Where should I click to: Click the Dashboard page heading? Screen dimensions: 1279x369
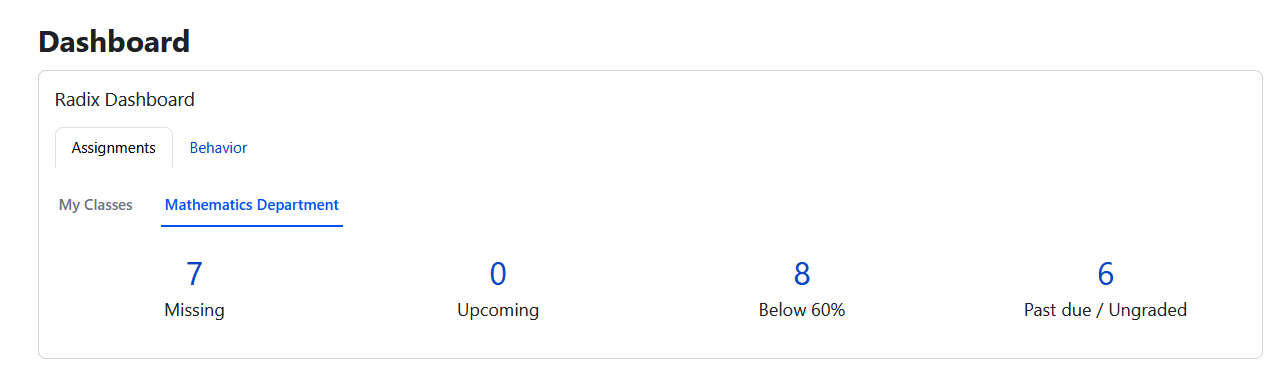(114, 42)
